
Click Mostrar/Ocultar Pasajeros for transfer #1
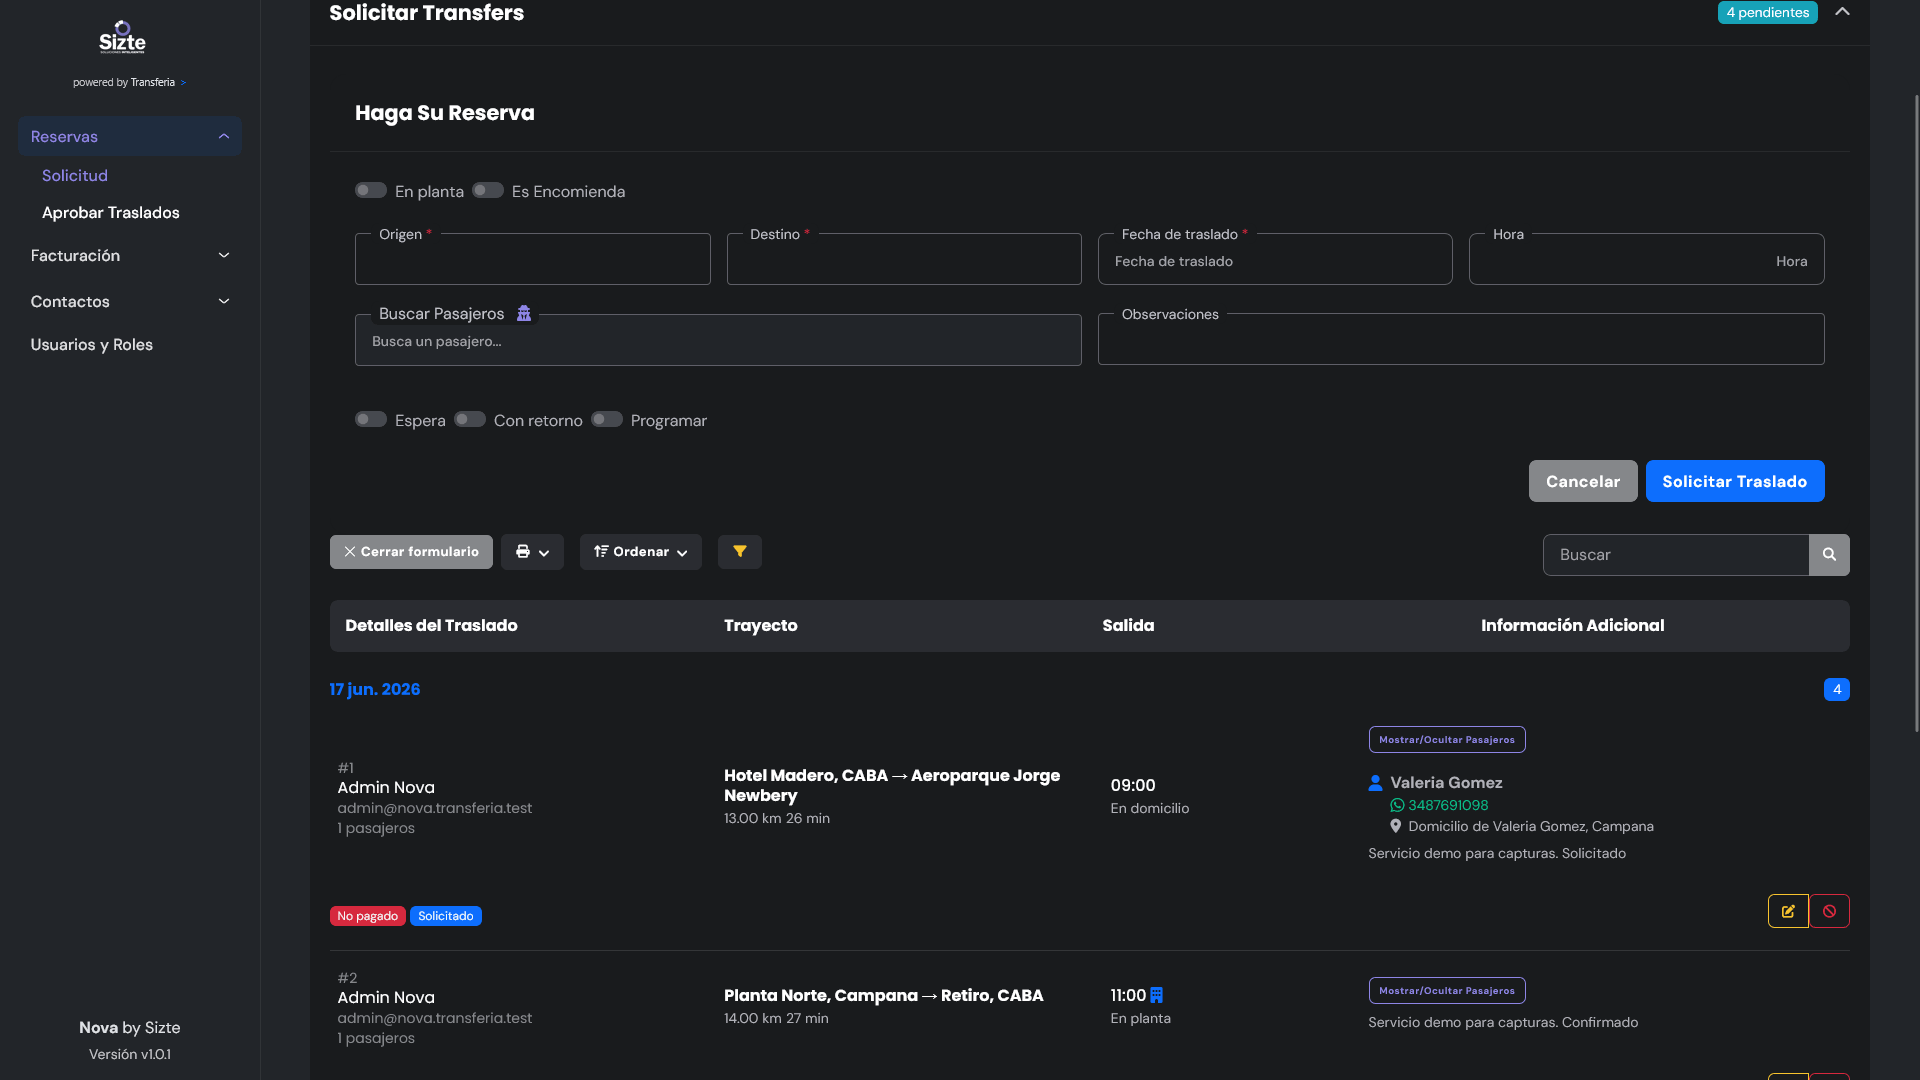[1447, 740]
